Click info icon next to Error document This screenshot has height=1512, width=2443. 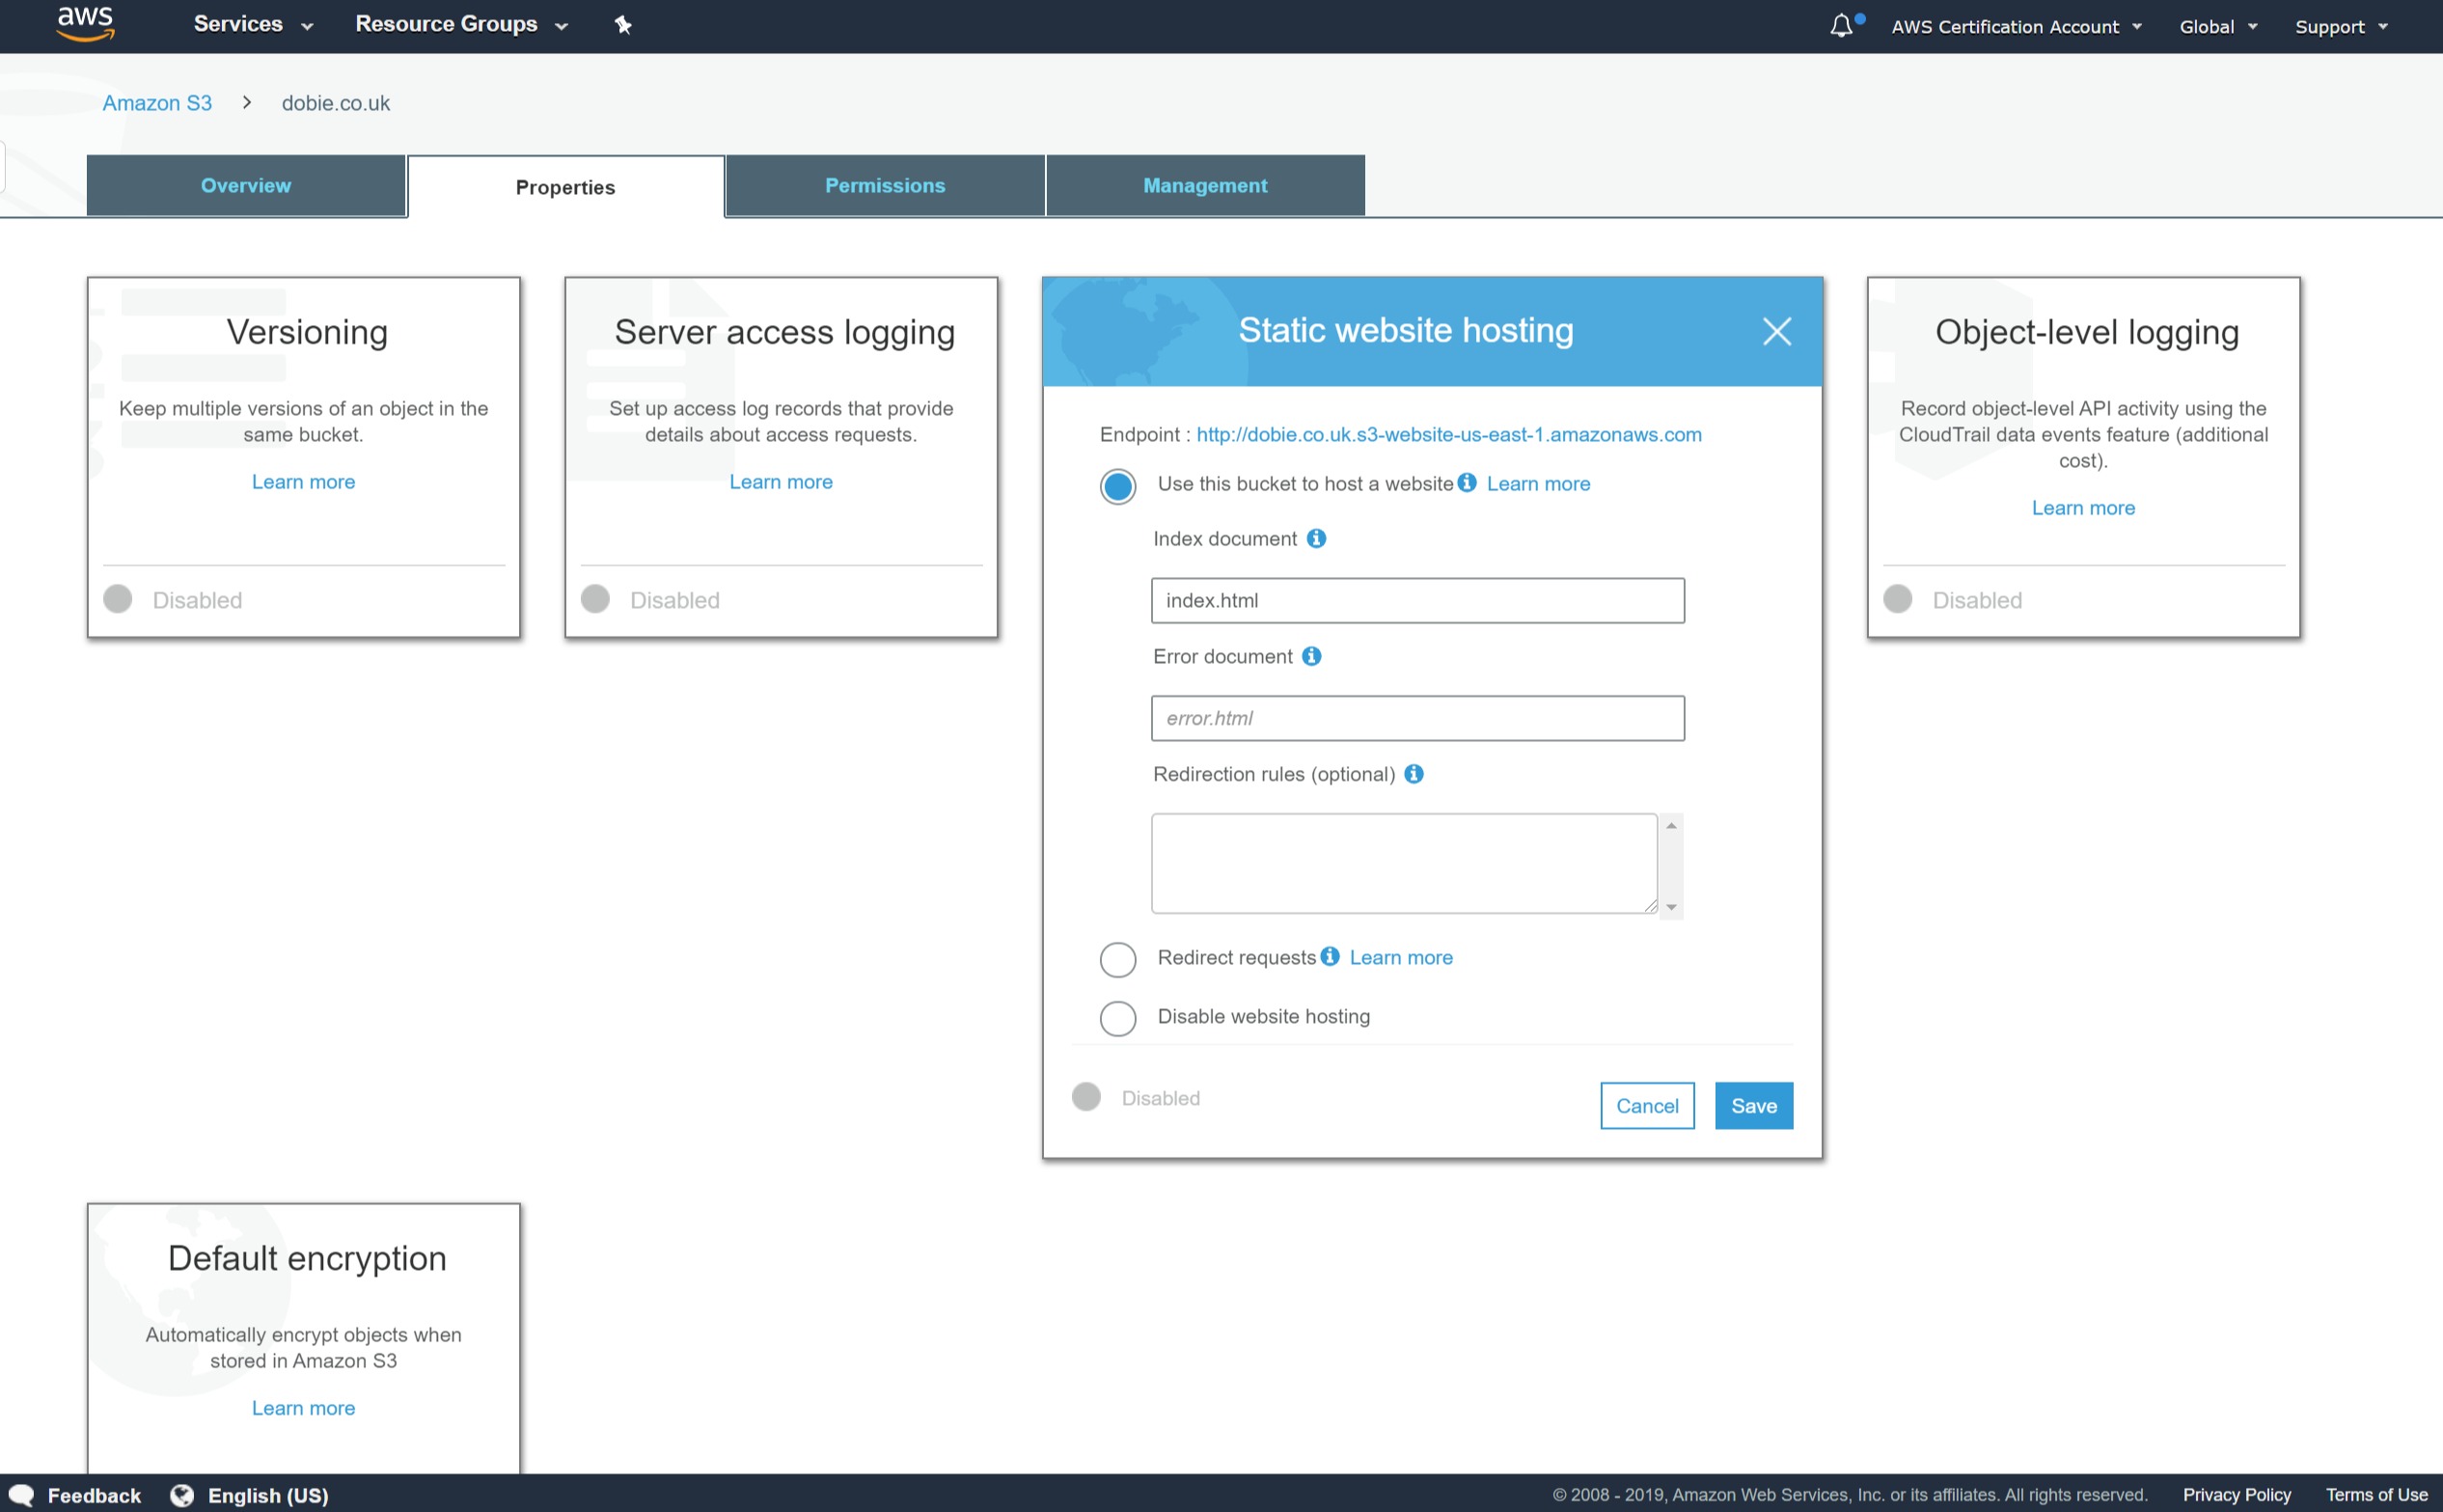click(1311, 656)
